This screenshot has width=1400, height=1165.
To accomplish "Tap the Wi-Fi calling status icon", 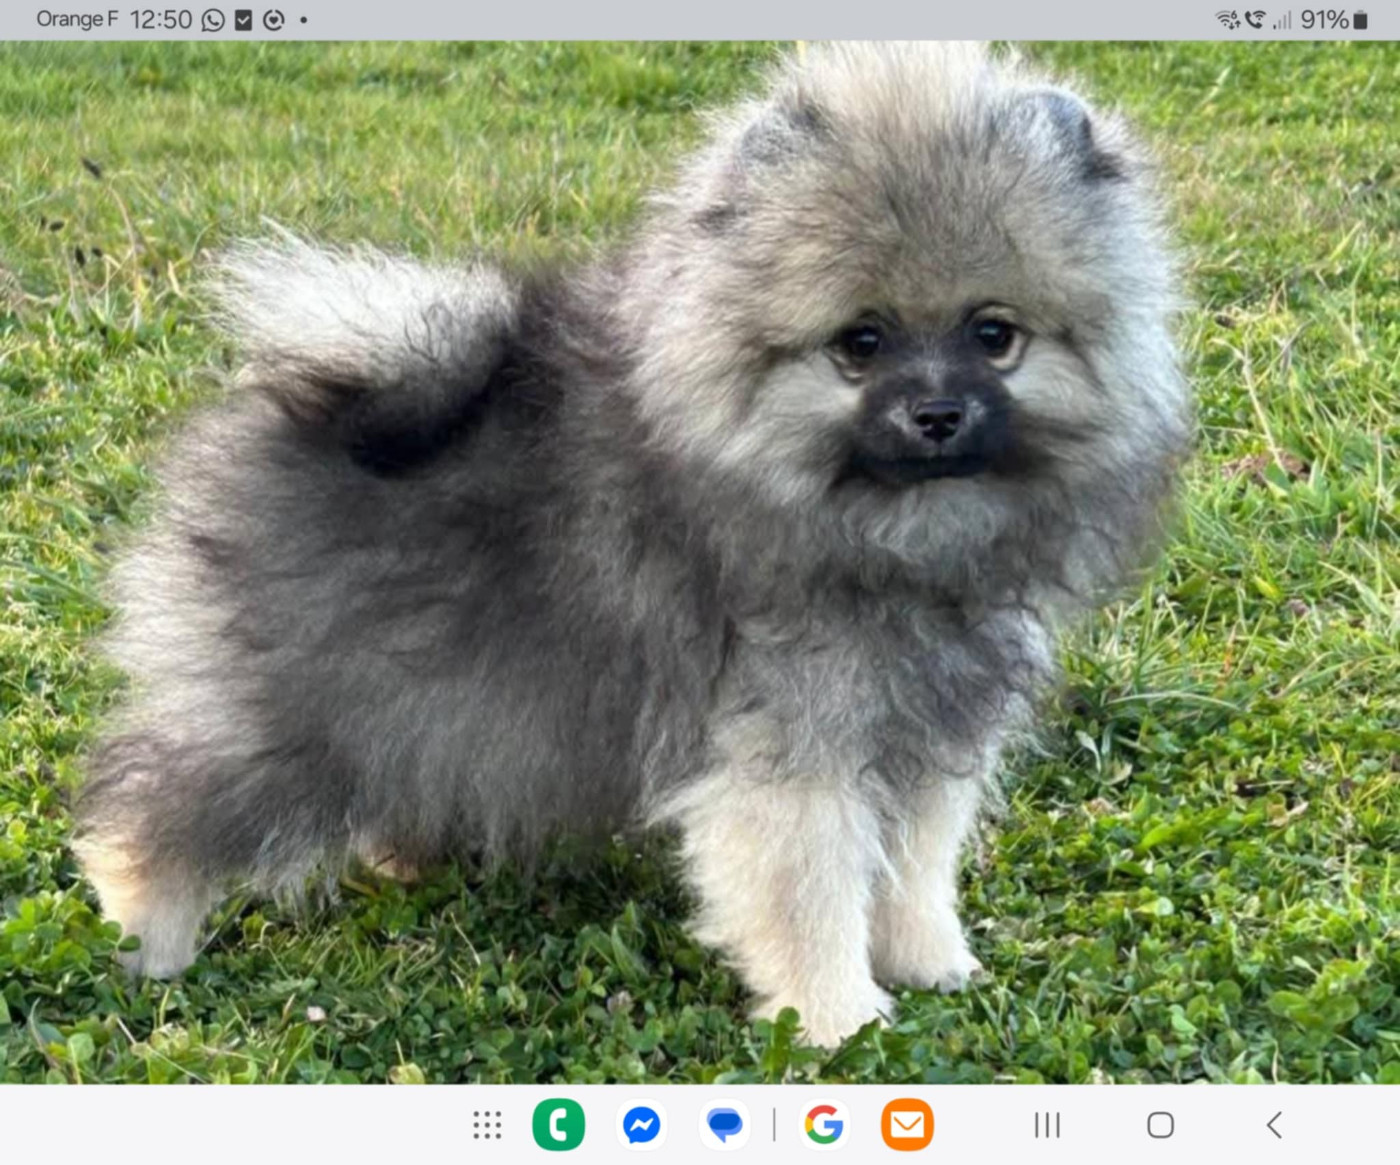I will [1255, 20].
